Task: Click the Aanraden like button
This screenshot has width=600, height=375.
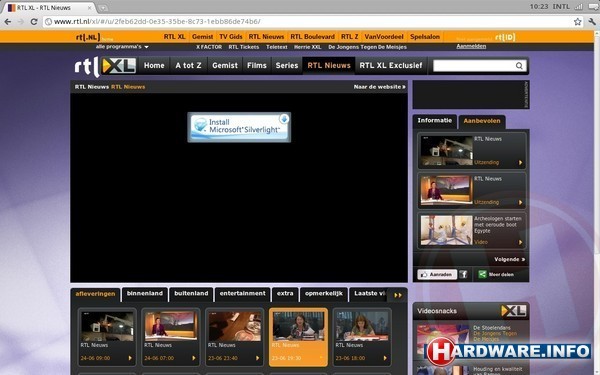Action: coord(437,274)
